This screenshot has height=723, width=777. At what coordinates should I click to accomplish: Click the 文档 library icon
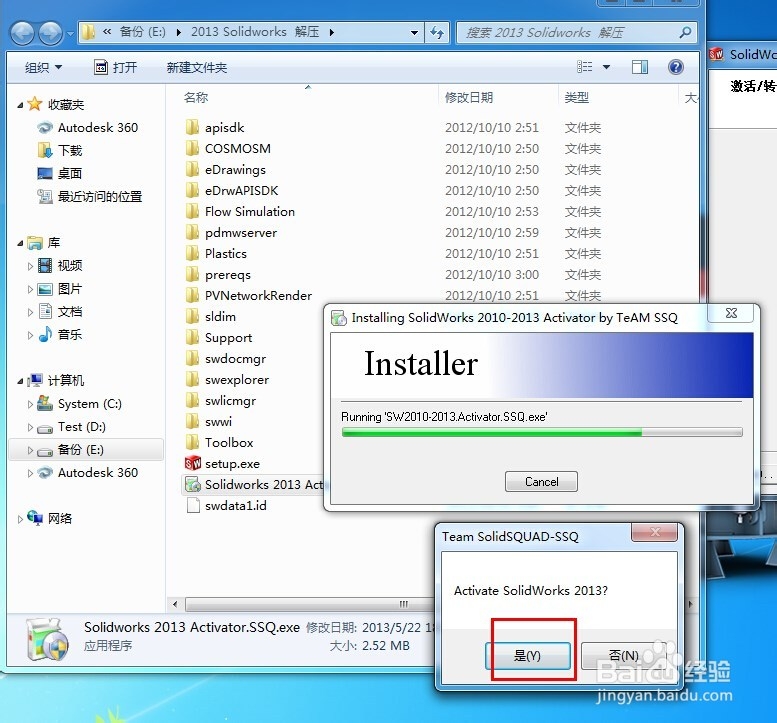coord(45,311)
